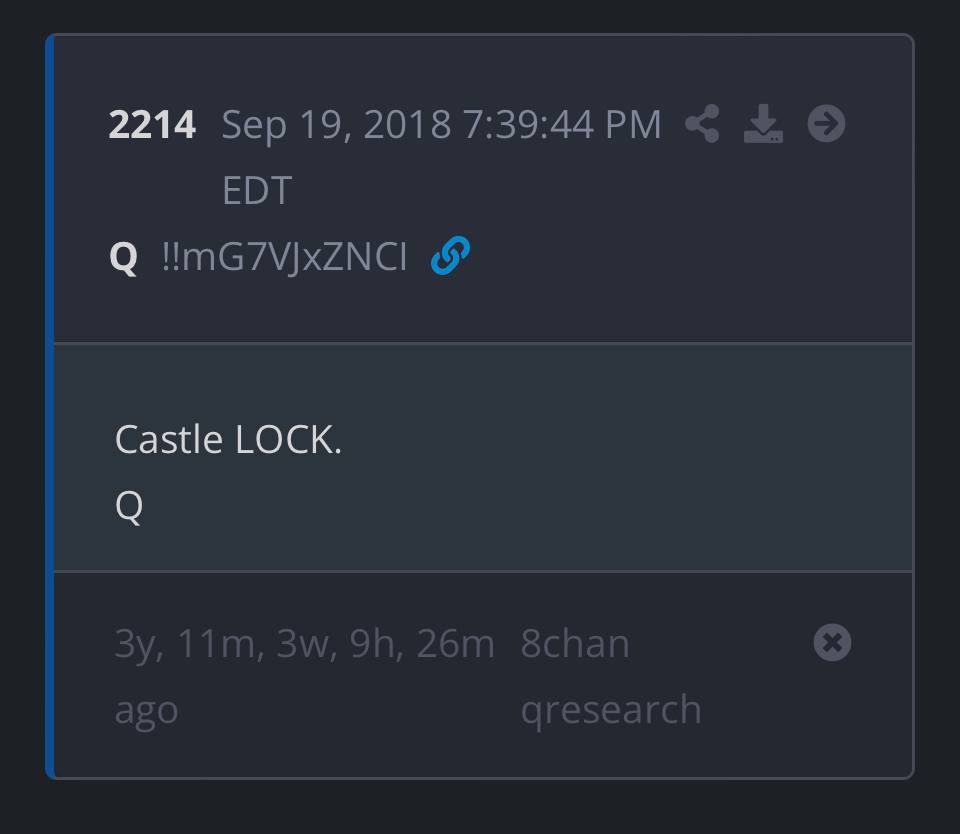This screenshot has height=834, width=960.
Task: Click empty header area beside the tripcode
Action: click(680, 258)
